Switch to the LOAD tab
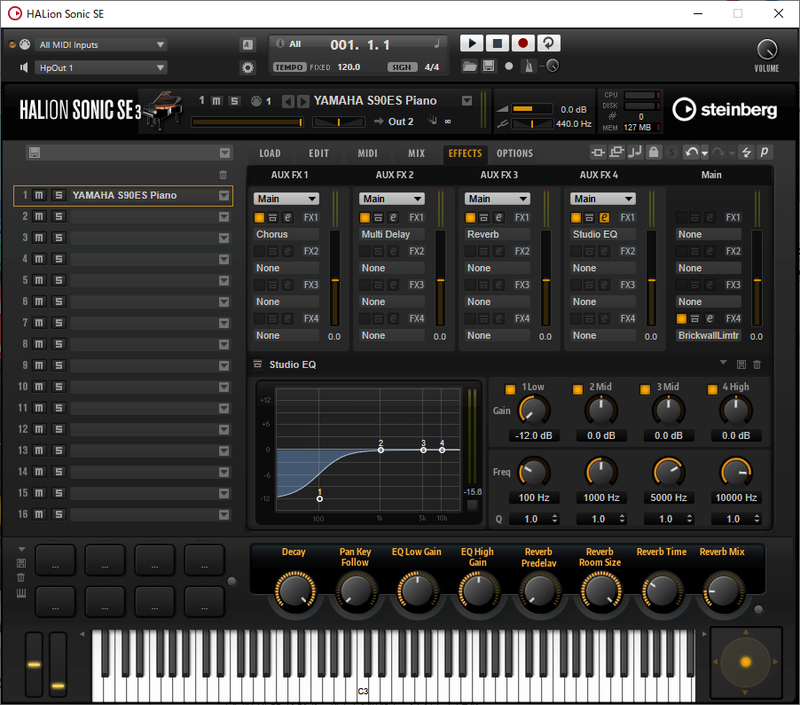The height and width of the screenshot is (705, 800). 270,153
